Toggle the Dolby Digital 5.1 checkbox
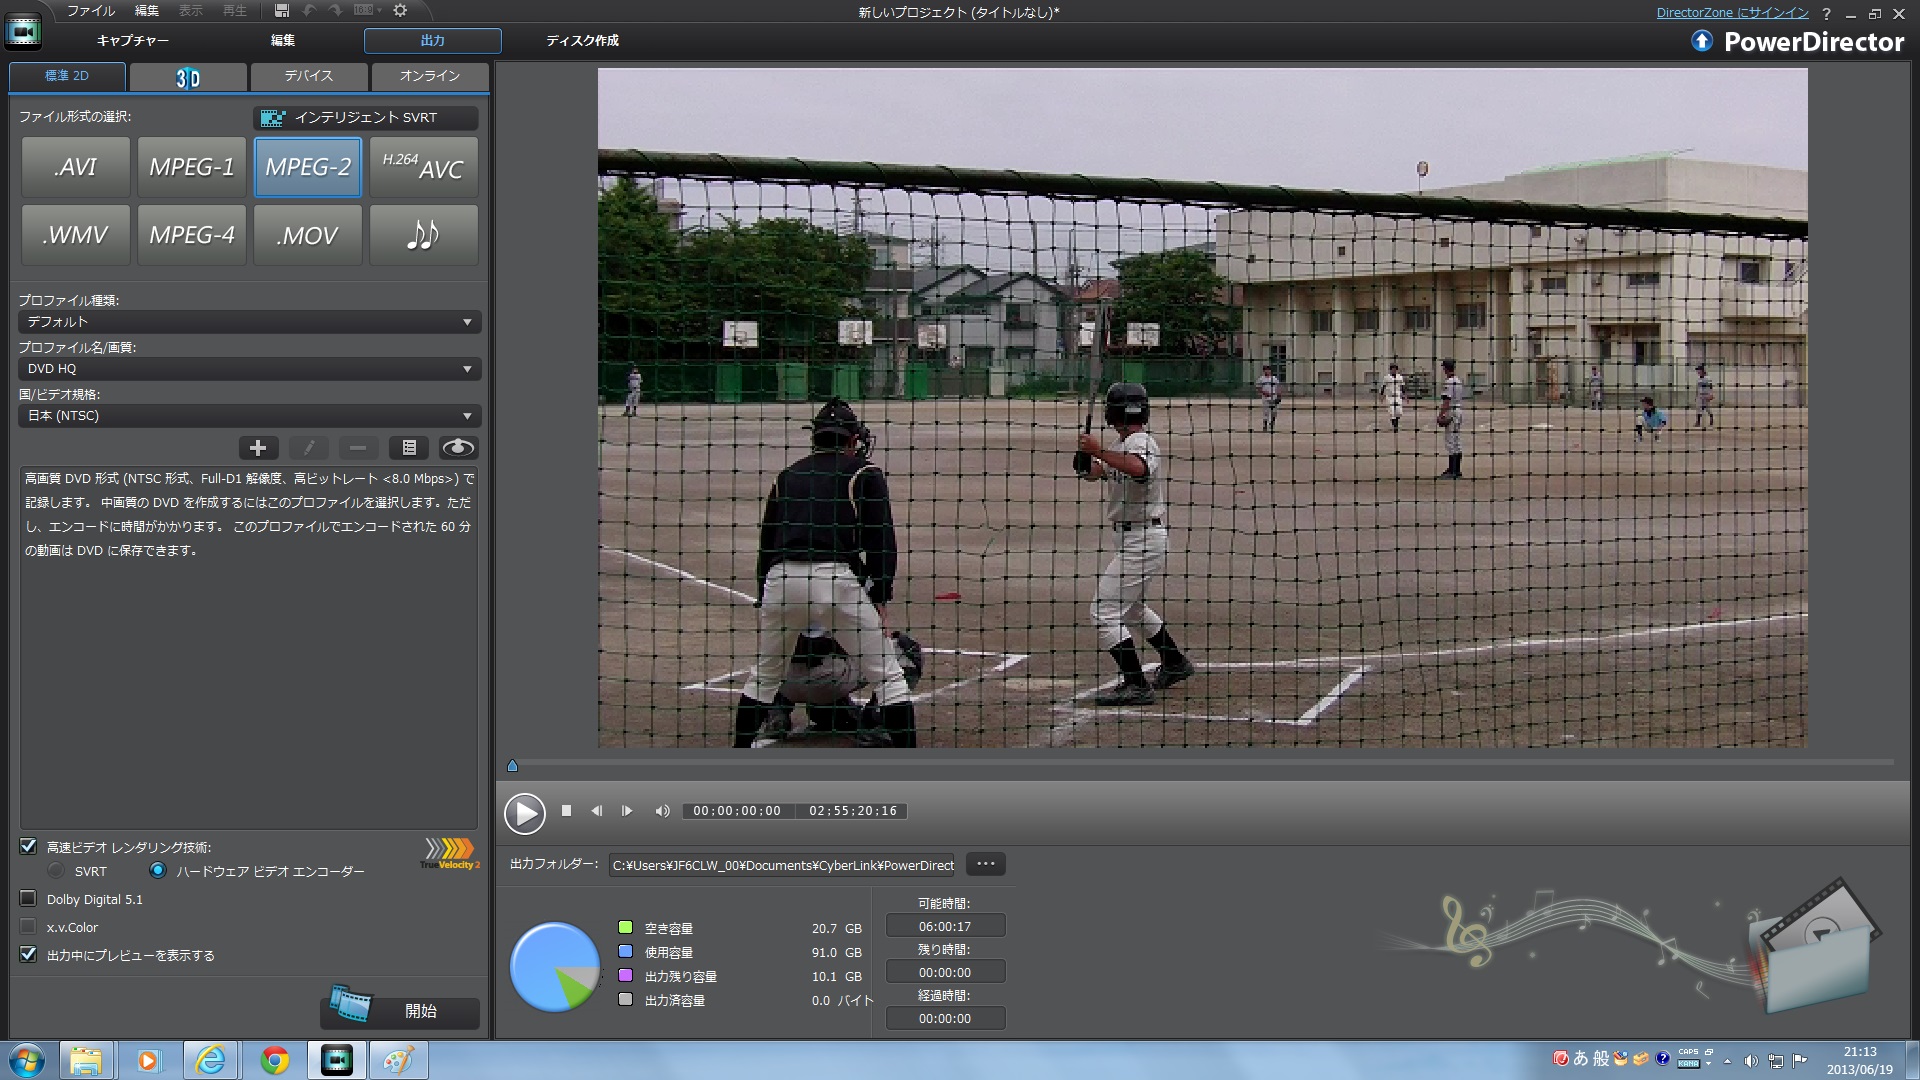The width and height of the screenshot is (1920, 1080). [x=28, y=899]
